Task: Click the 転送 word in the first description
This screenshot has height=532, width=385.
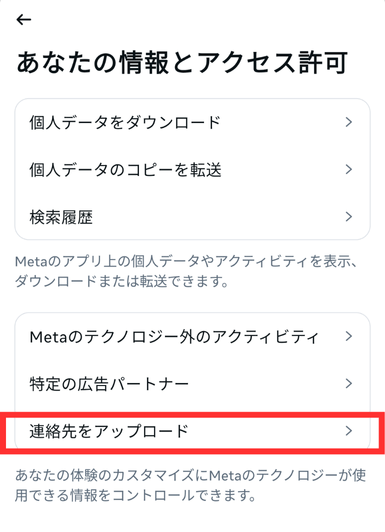Action: (x=153, y=281)
